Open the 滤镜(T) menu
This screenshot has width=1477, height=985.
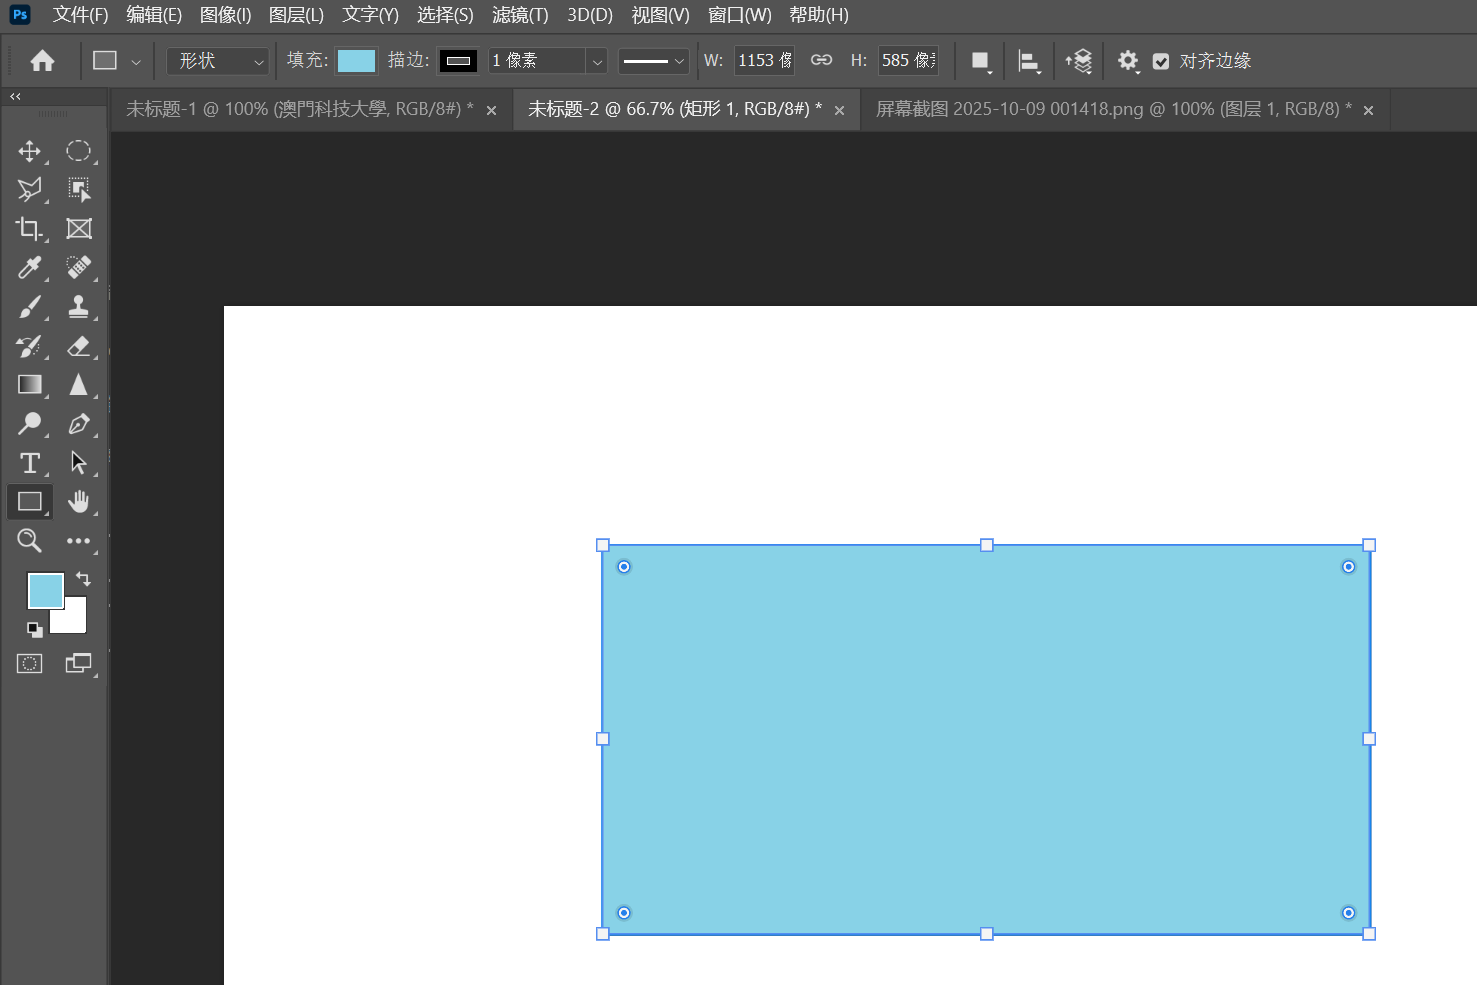520,15
